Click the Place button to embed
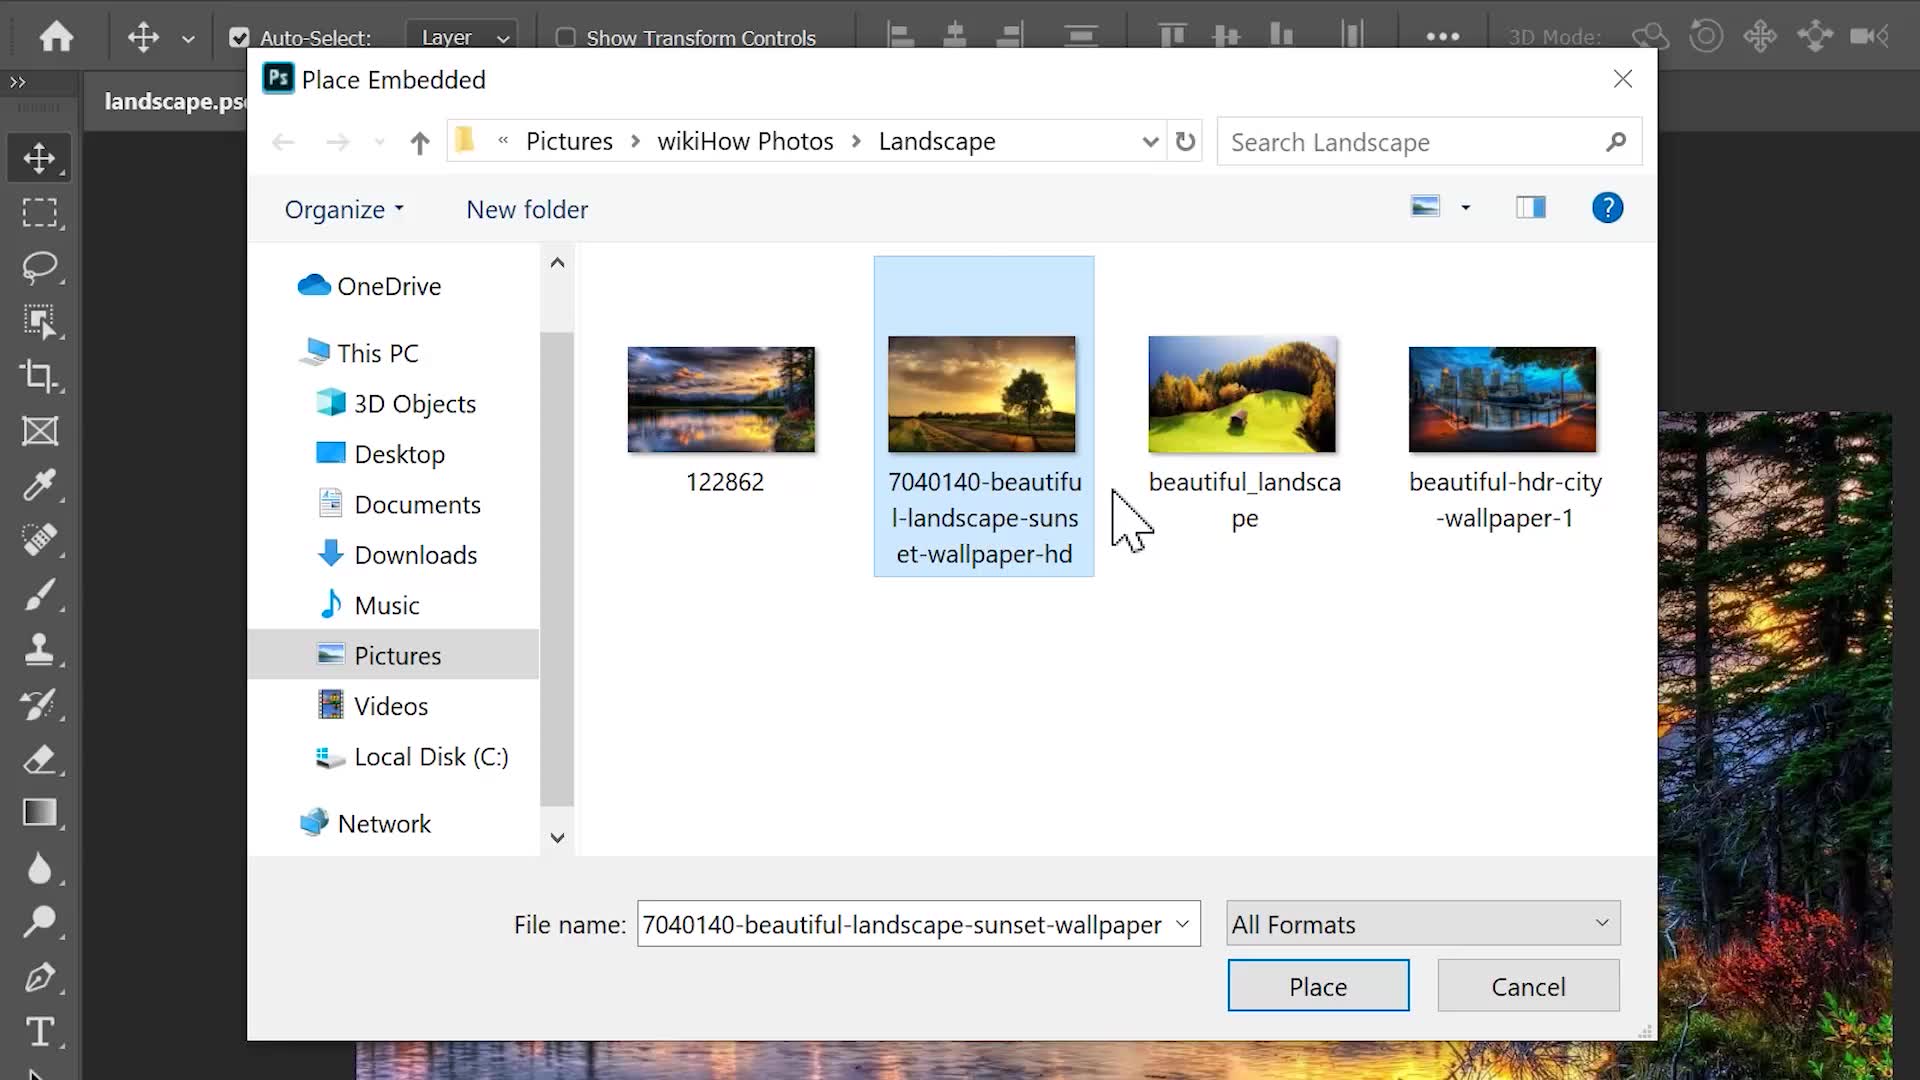The width and height of the screenshot is (1920, 1080). [x=1317, y=986]
